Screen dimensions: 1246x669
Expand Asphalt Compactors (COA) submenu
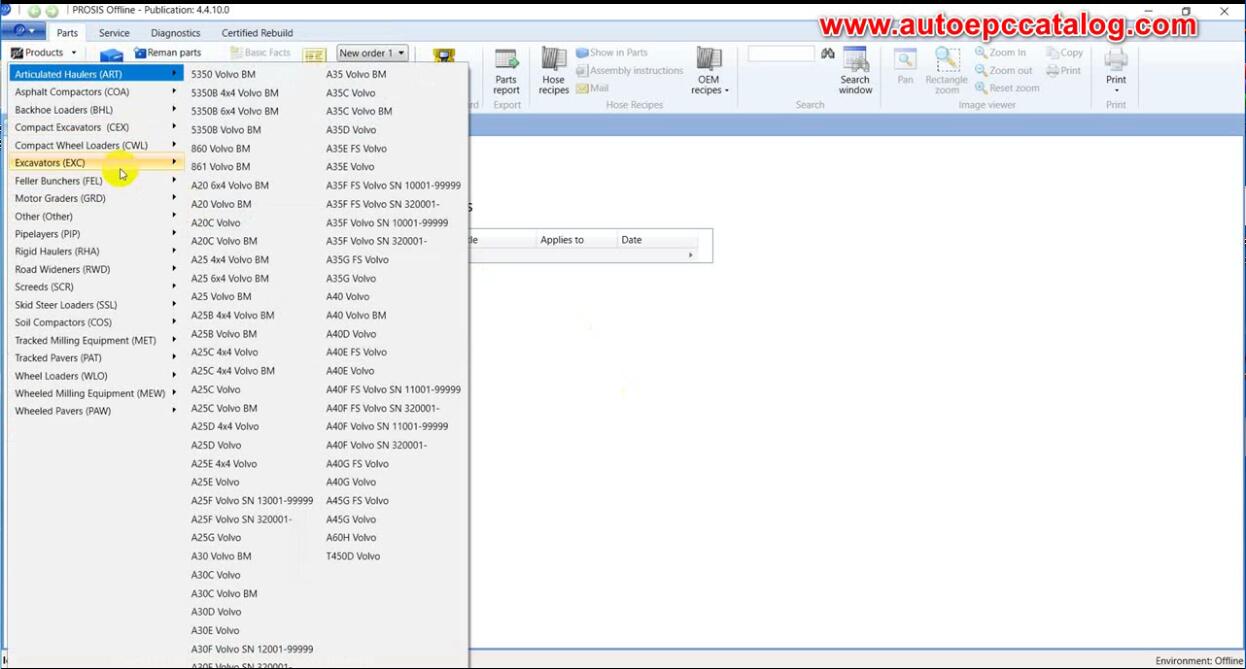96,92
